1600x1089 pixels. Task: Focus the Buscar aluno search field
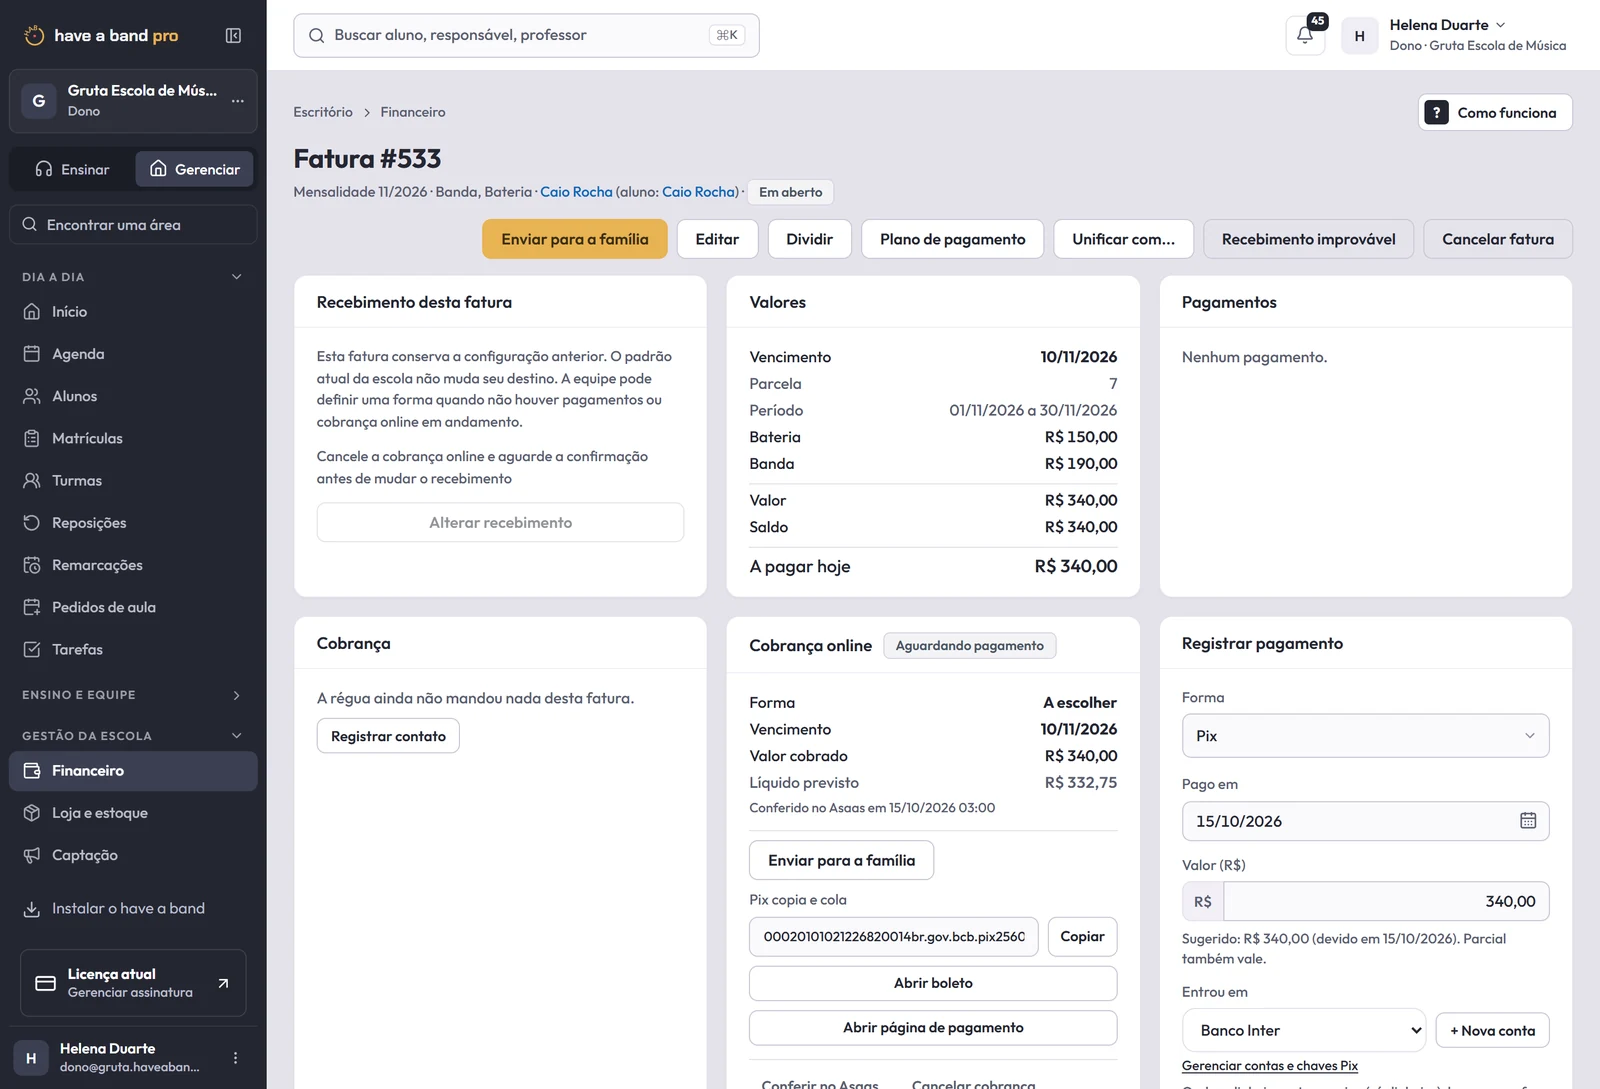point(526,35)
